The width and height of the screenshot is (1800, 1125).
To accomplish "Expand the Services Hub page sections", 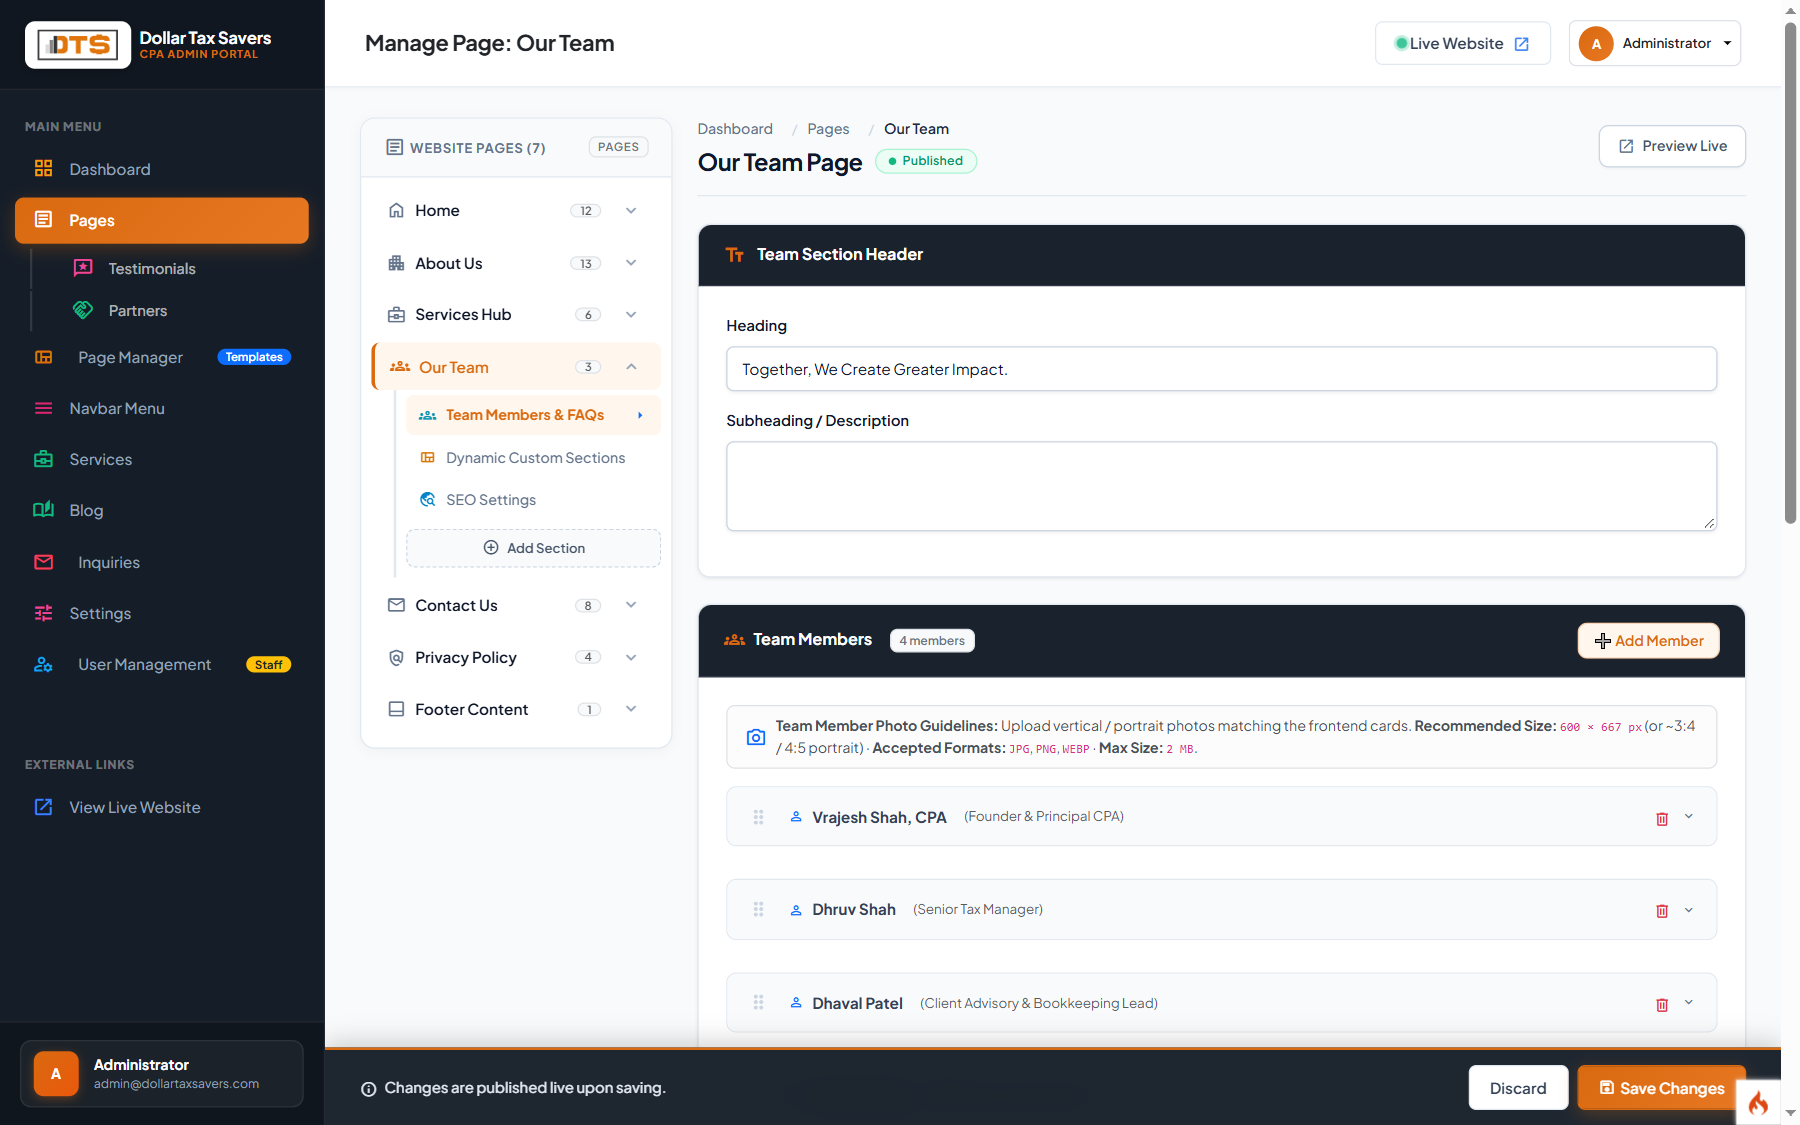I will click(x=631, y=315).
